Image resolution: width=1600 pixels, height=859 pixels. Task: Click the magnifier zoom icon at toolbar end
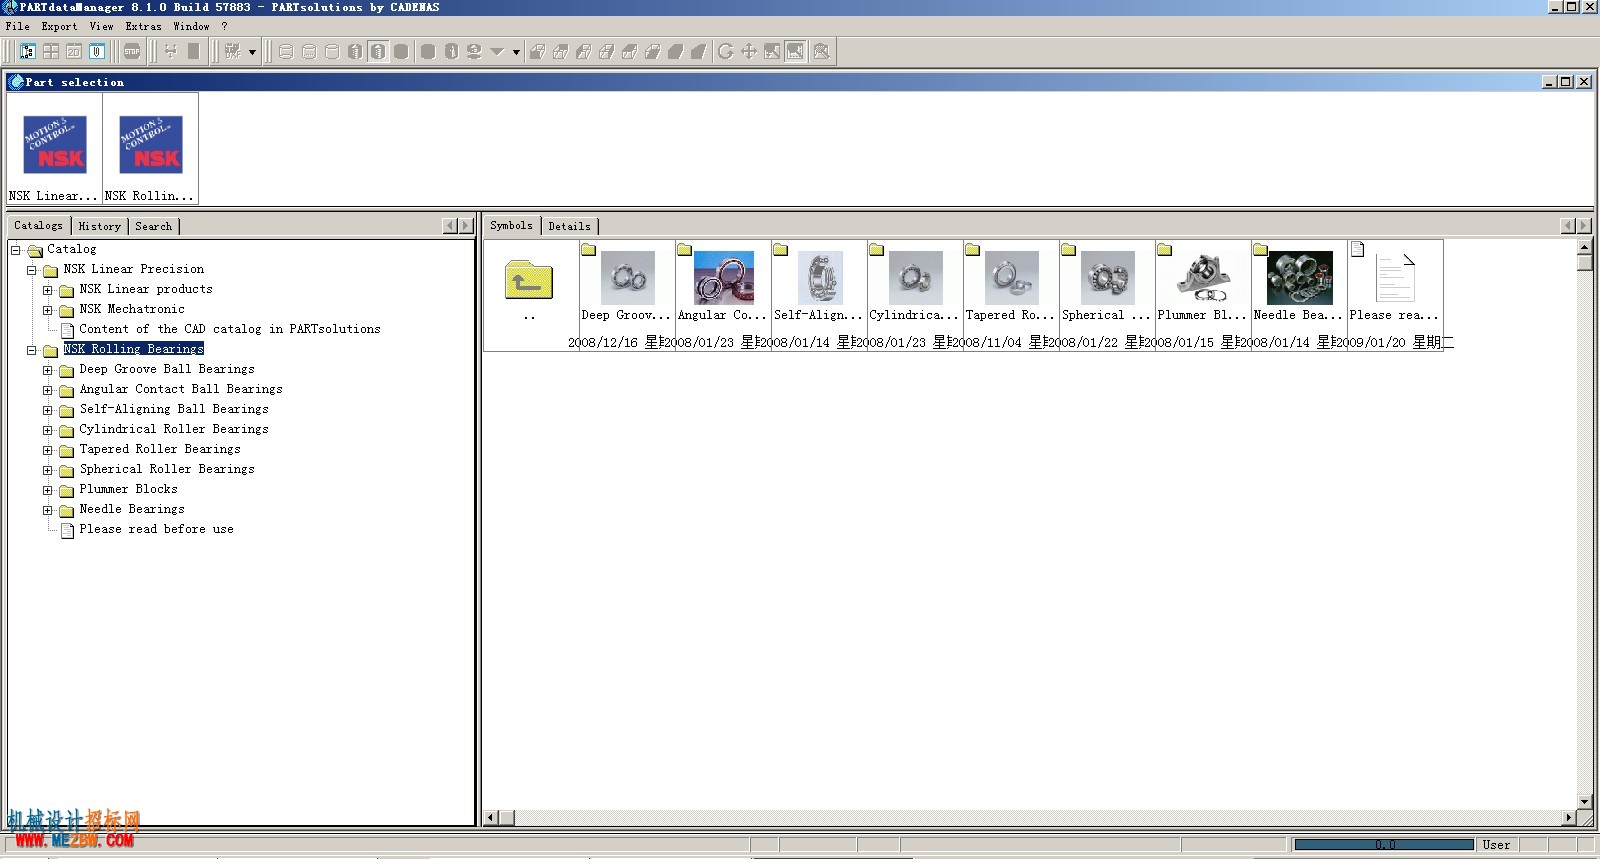(821, 51)
